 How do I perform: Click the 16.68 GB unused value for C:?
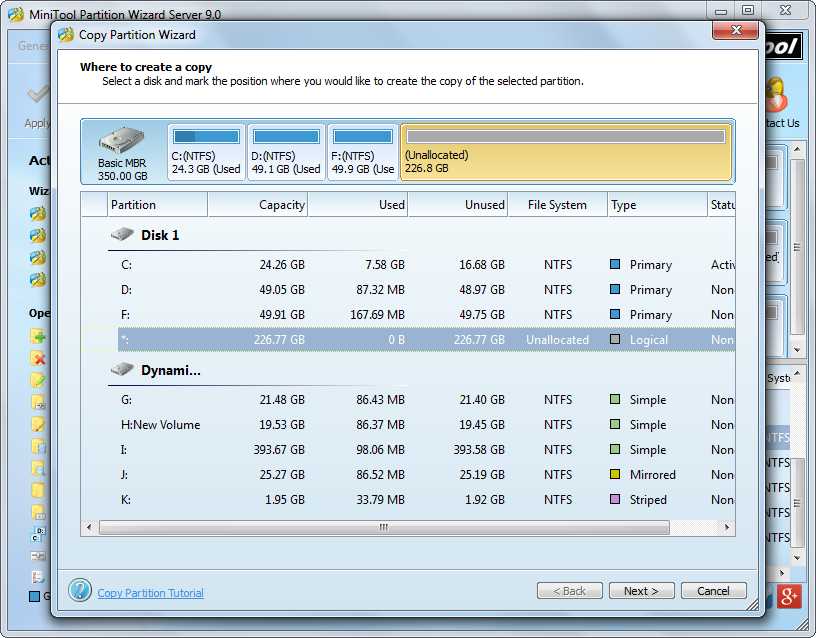pos(481,265)
